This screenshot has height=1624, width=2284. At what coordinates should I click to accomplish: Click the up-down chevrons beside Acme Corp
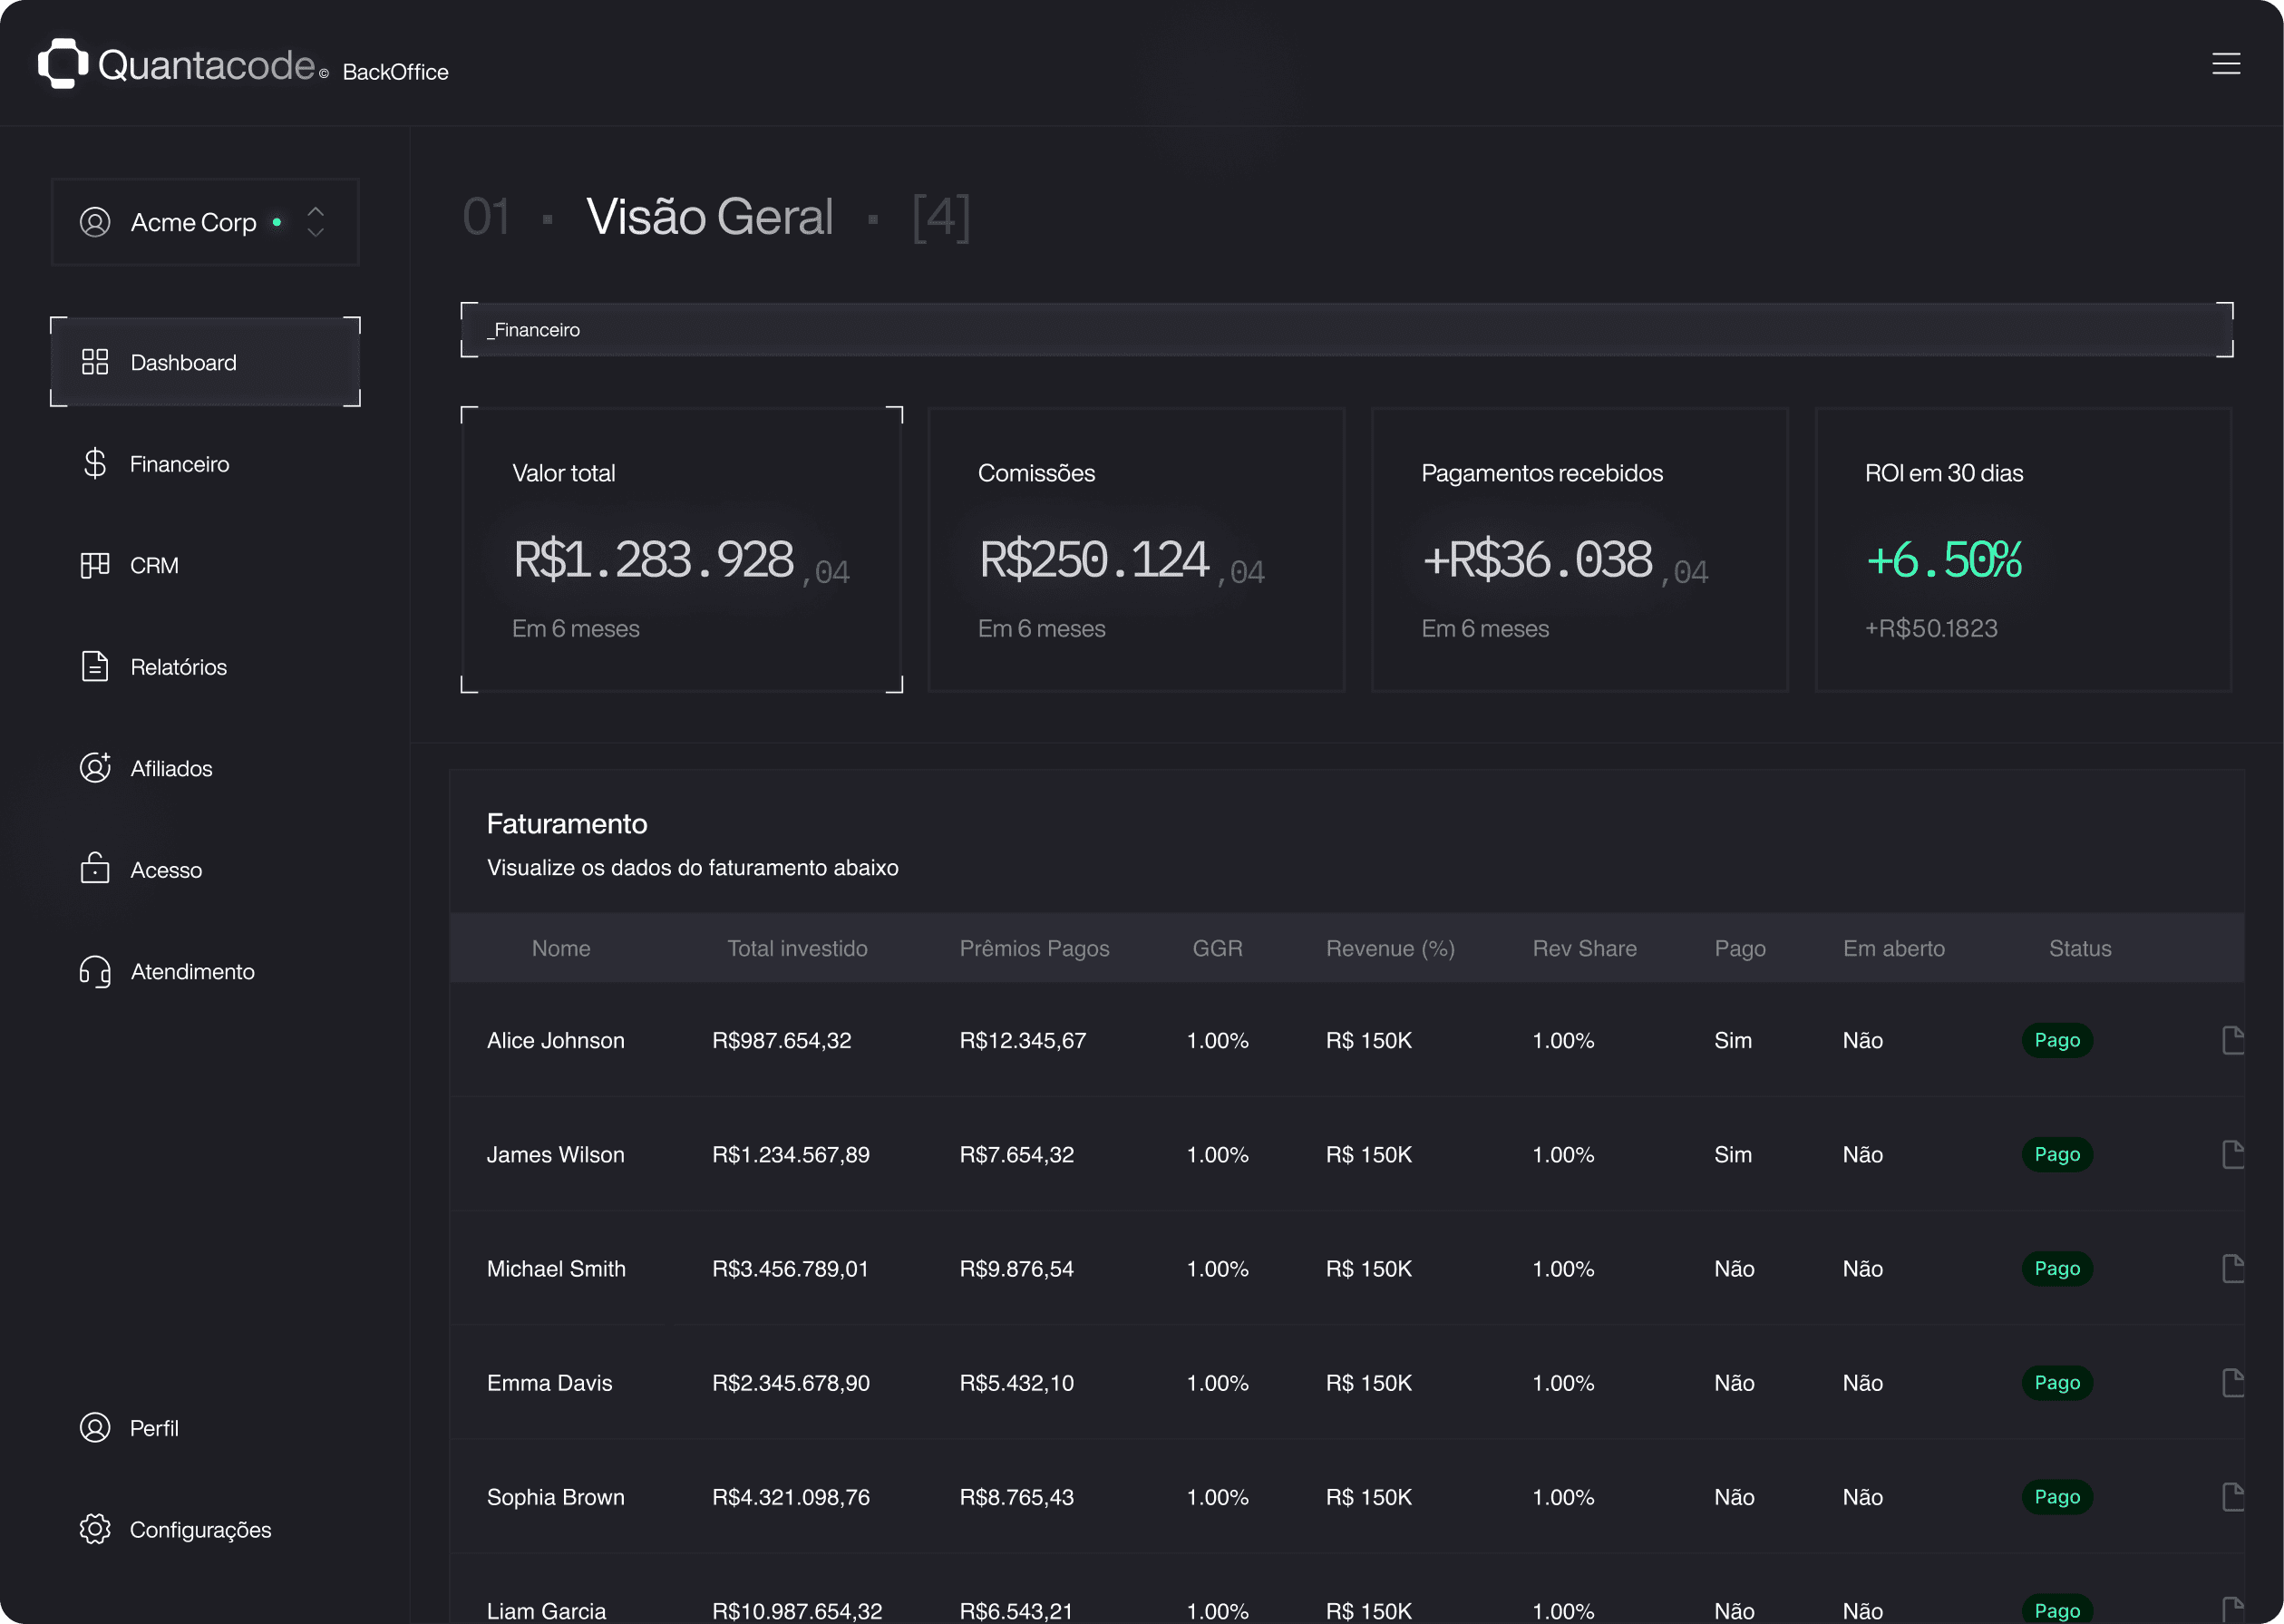pos(316,222)
